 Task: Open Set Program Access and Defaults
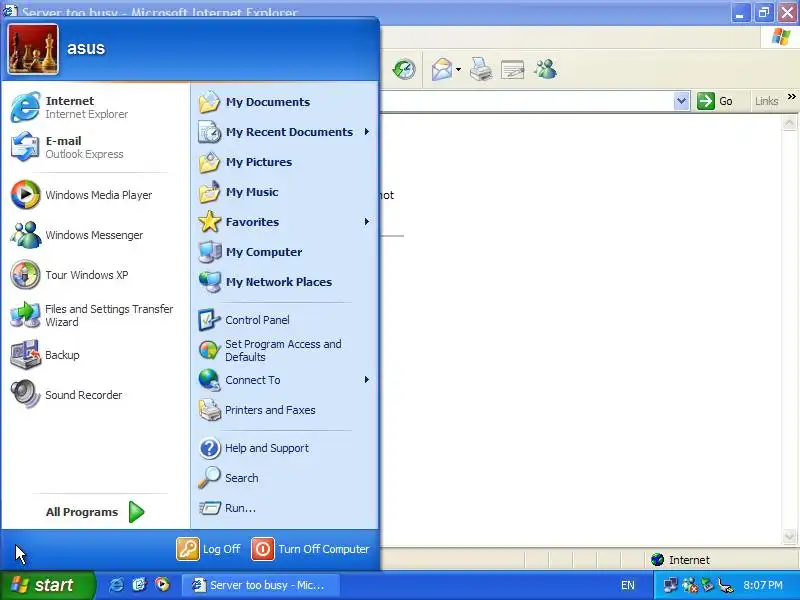pyautogui.click(x=284, y=350)
